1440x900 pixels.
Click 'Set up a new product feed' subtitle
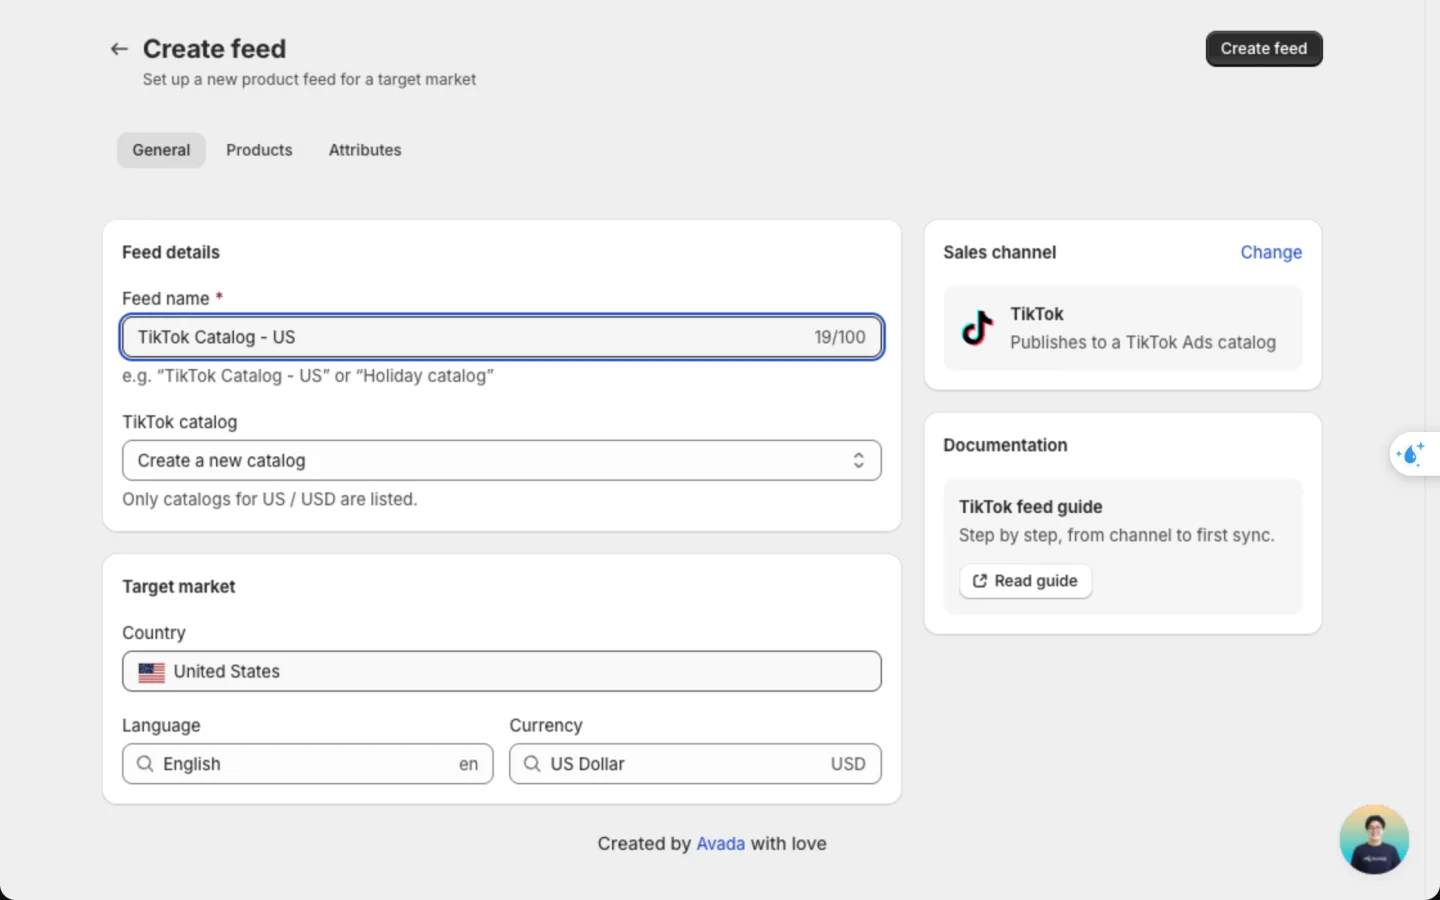click(x=309, y=79)
